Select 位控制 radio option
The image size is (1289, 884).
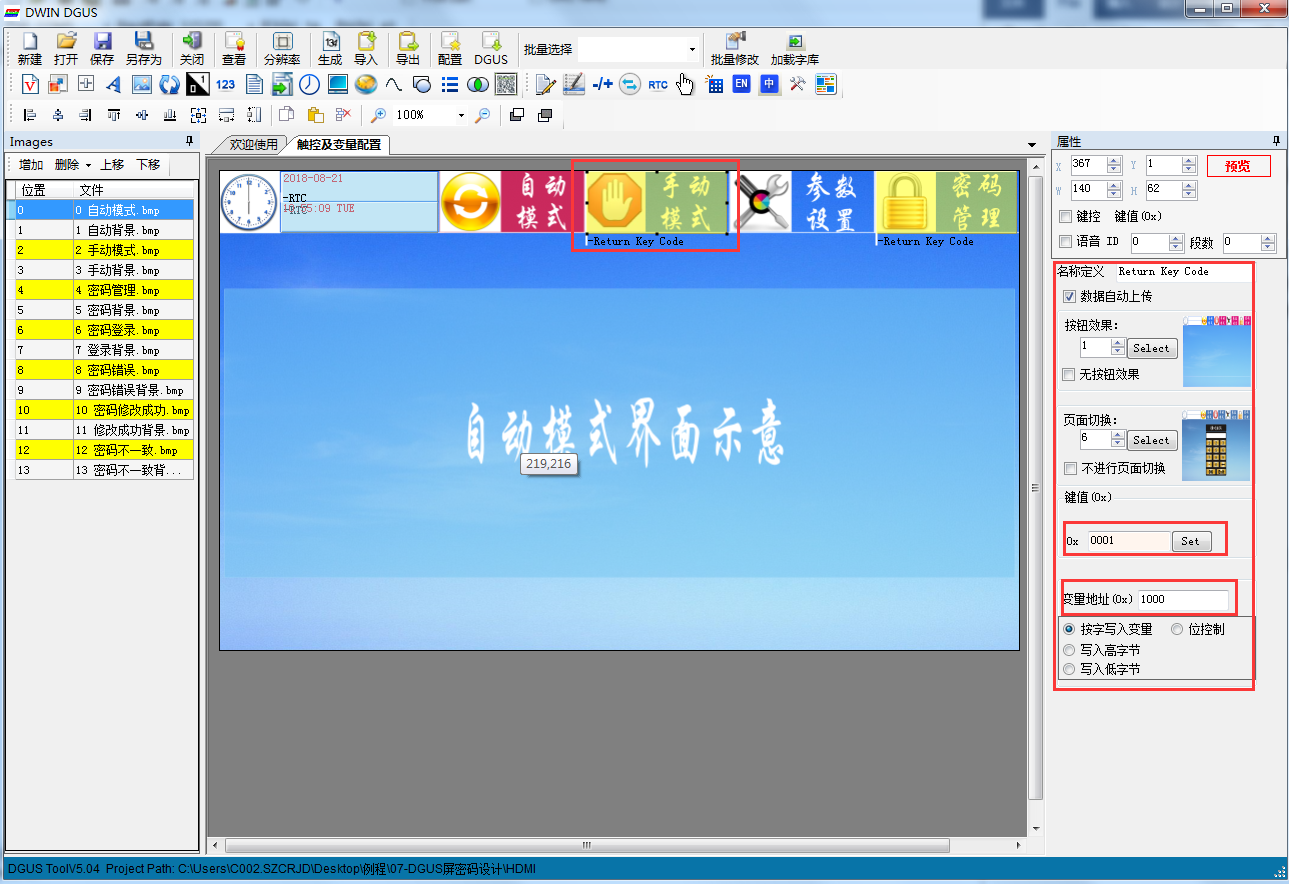point(1177,629)
